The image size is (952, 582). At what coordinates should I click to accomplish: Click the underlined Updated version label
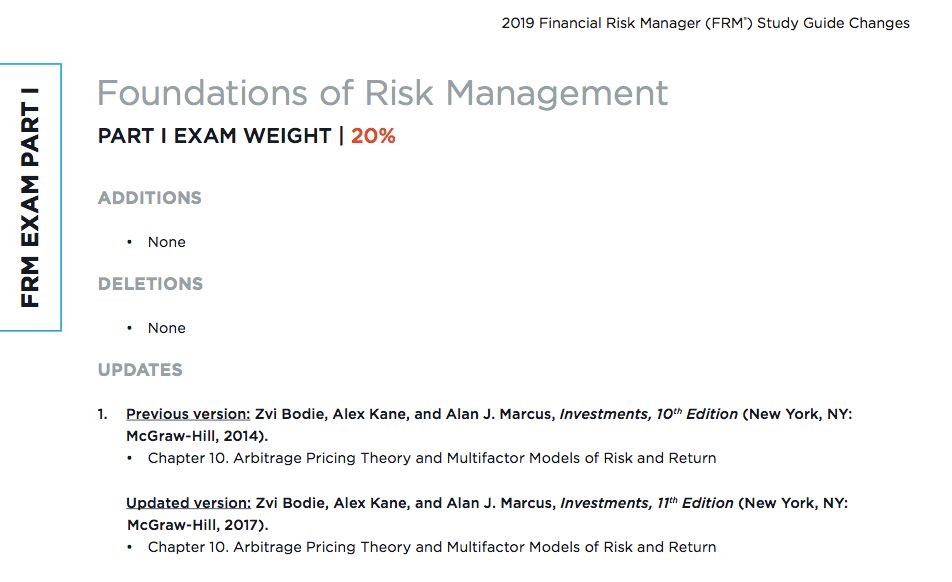pos(188,503)
